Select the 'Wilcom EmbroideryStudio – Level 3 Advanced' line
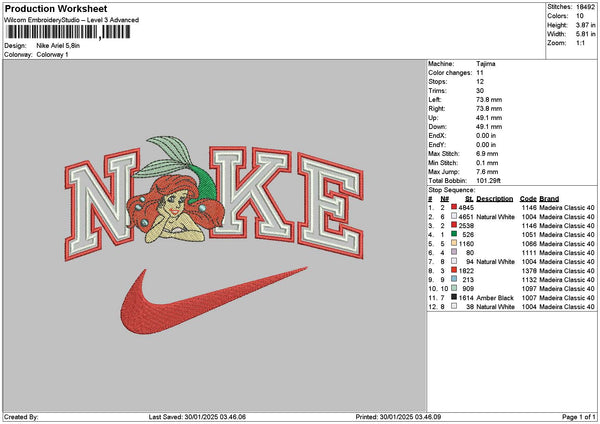The height and width of the screenshot is (424, 600). pos(71,20)
